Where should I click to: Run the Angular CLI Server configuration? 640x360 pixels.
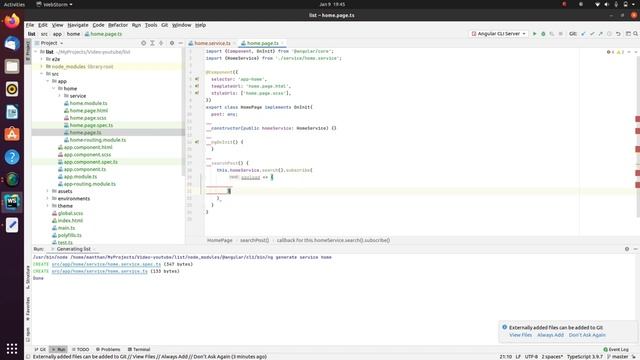coord(534,34)
